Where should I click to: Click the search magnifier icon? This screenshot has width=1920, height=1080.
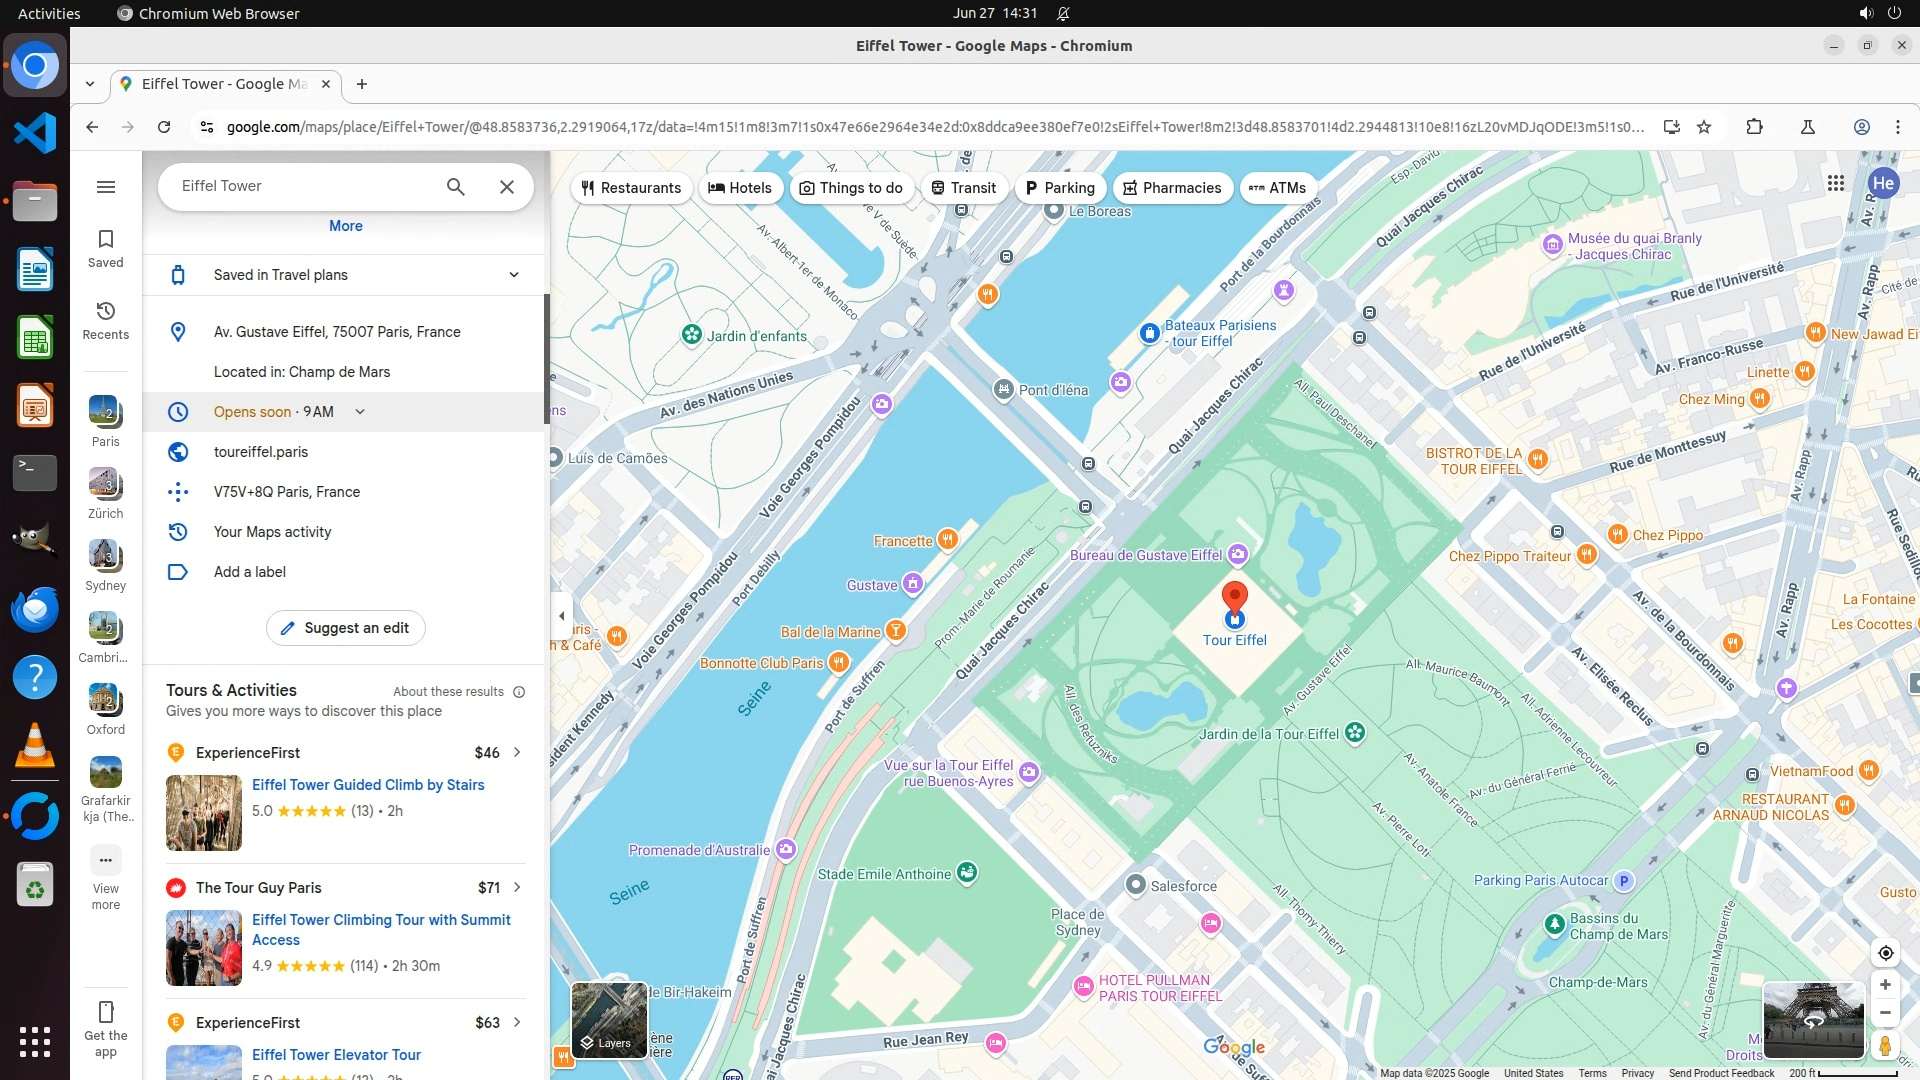[456, 187]
